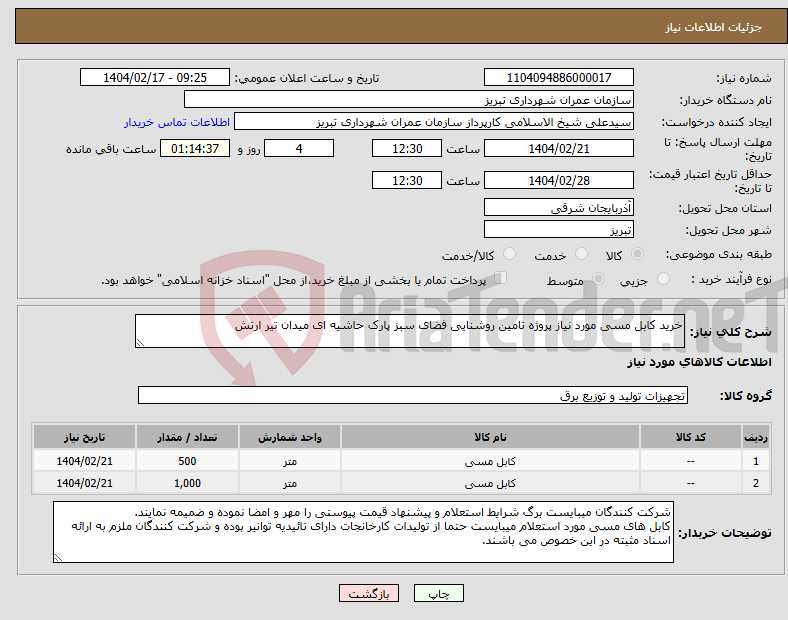Image resolution: width=788 pixels, height=620 pixels.
Task: Click the delivery city field تبریز
Action: tap(558, 230)
